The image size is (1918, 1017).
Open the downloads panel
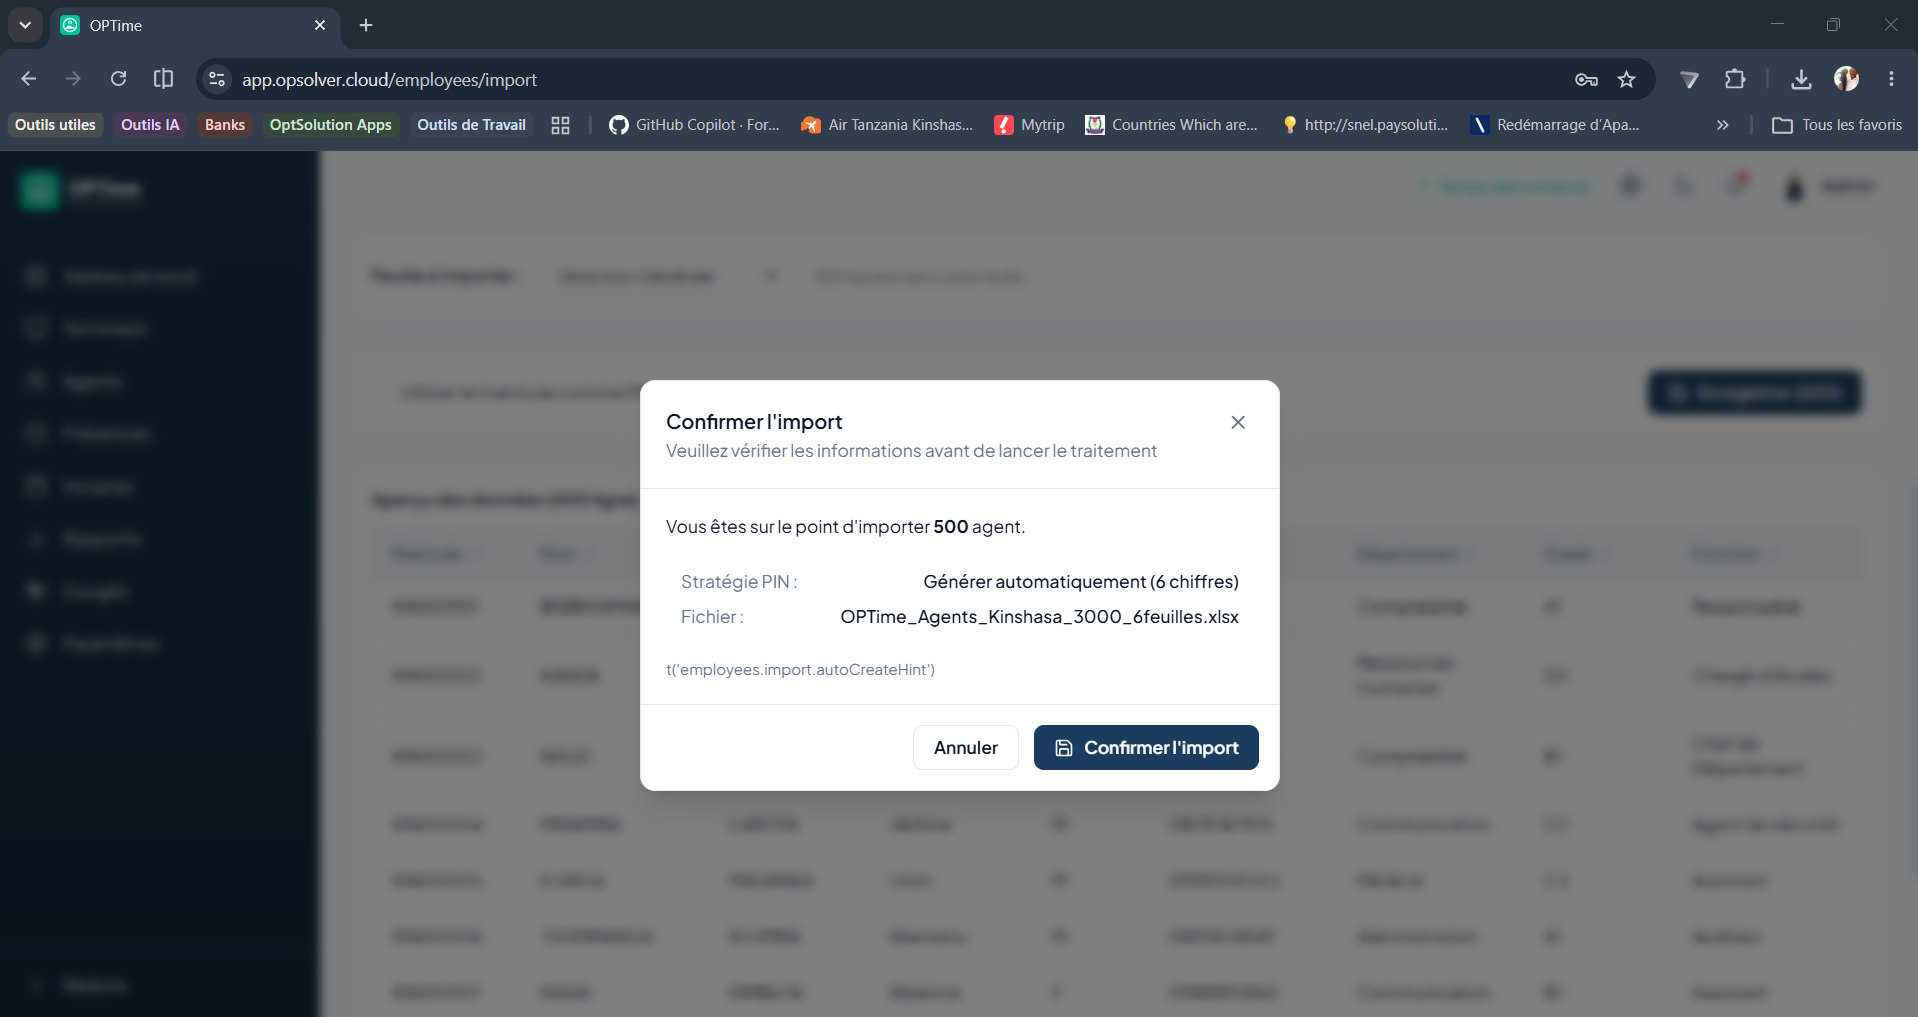tap(1801, 79)
